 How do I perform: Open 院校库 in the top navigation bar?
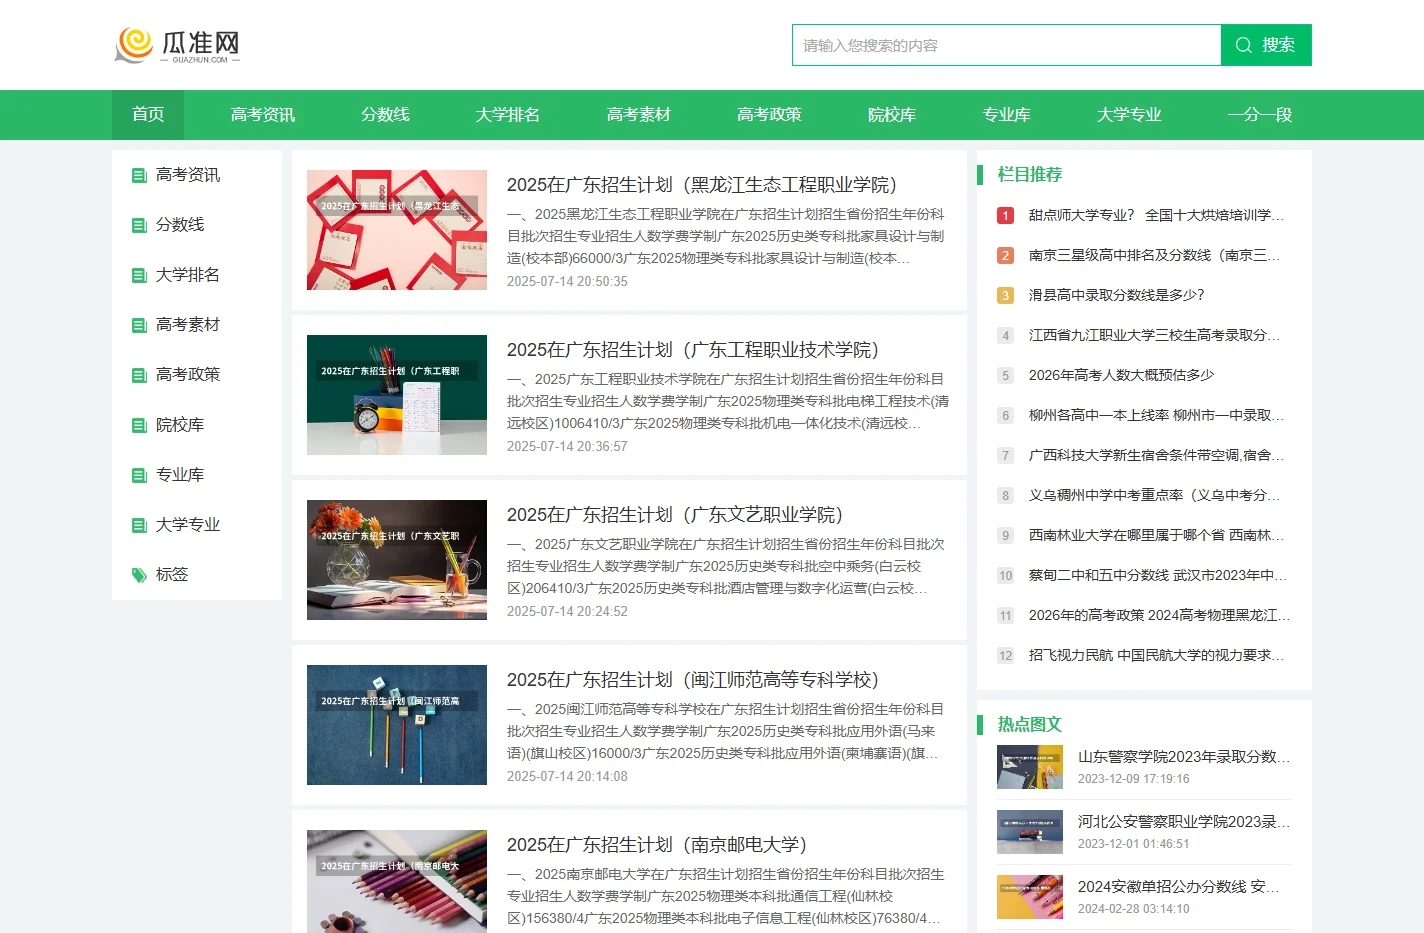coord(892,115)
